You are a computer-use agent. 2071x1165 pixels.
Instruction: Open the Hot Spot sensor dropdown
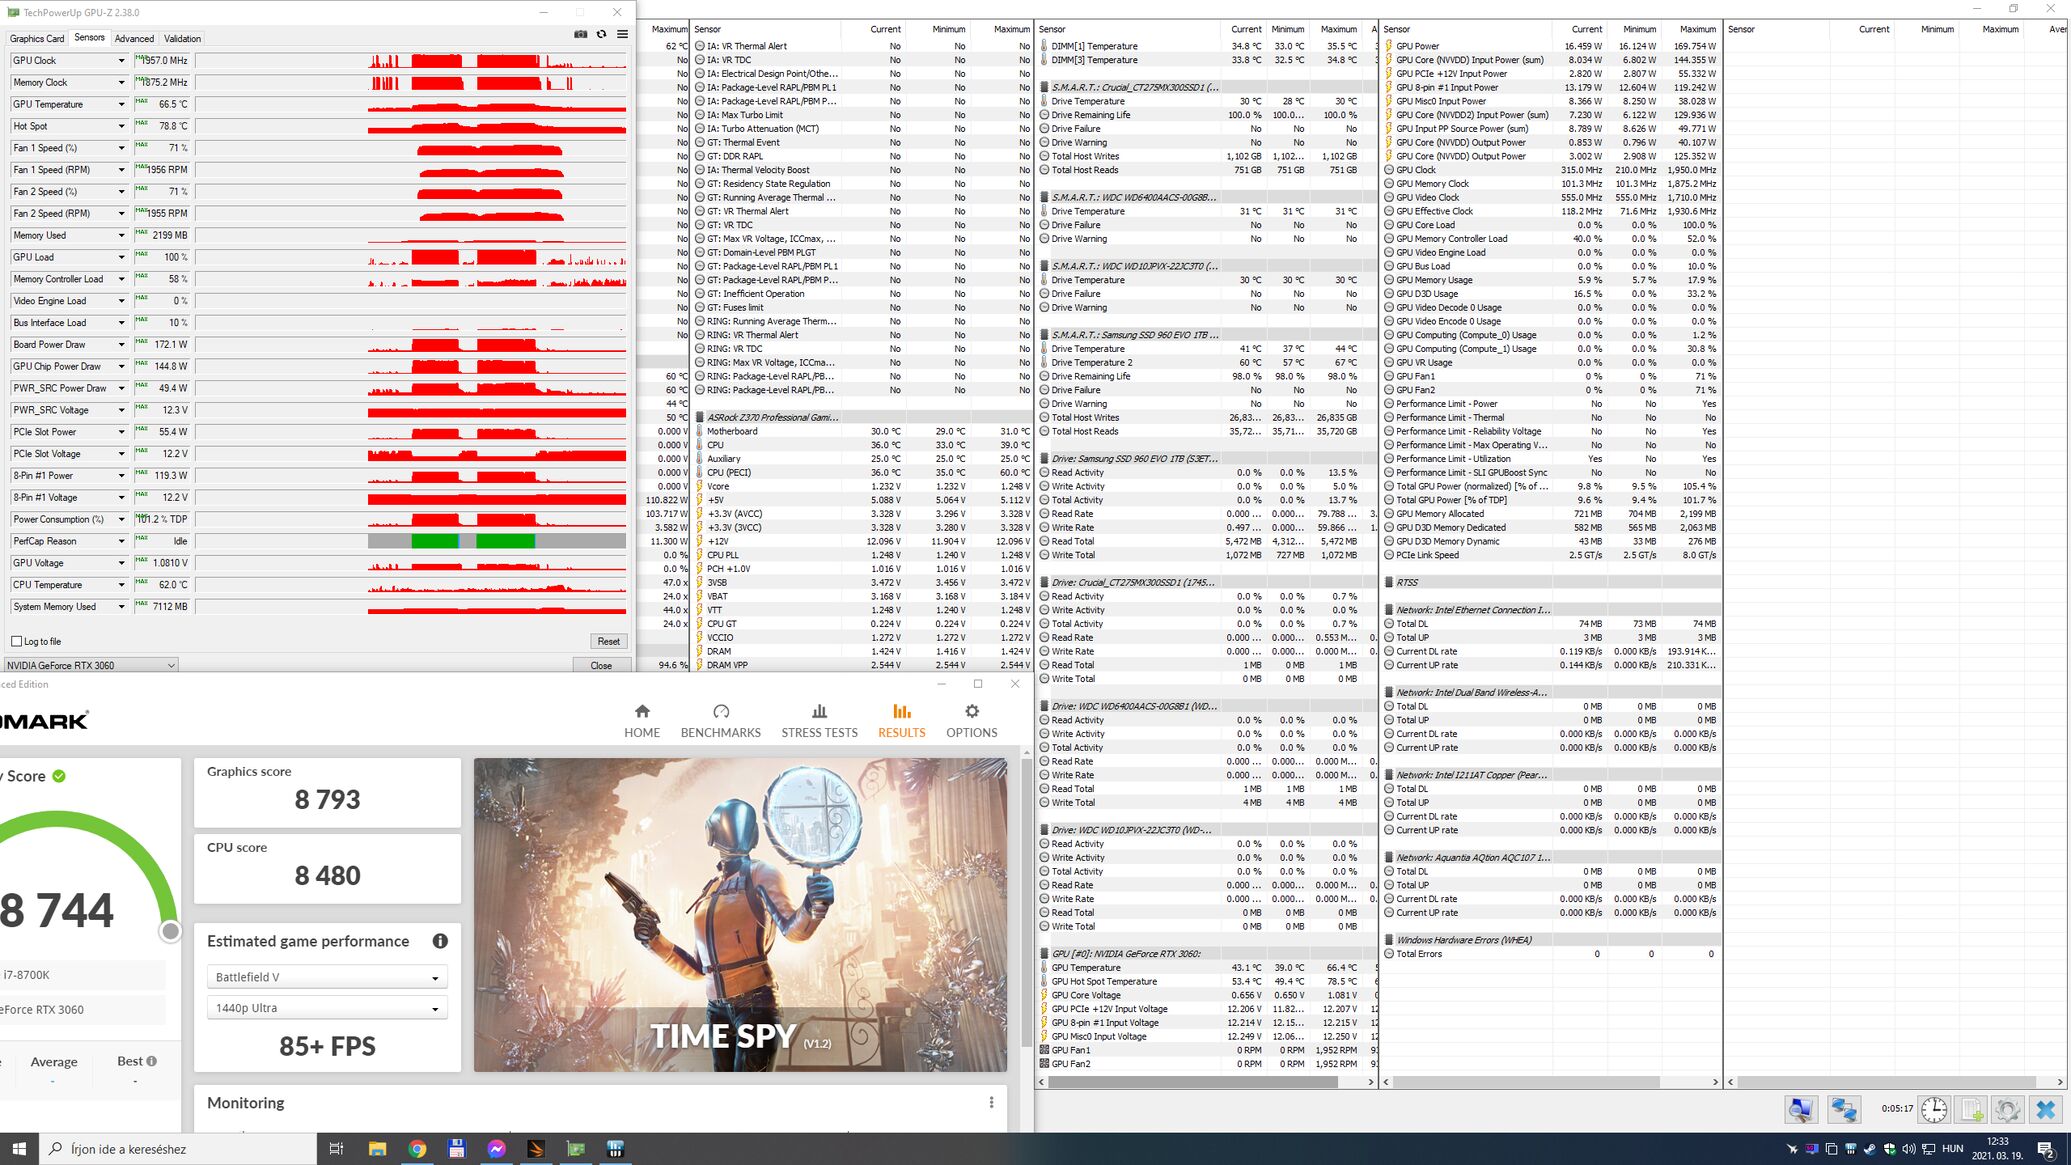121,126
